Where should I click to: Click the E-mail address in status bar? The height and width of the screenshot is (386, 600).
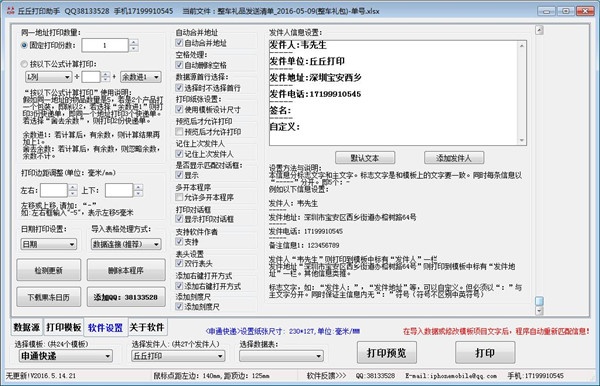[451, 376]
